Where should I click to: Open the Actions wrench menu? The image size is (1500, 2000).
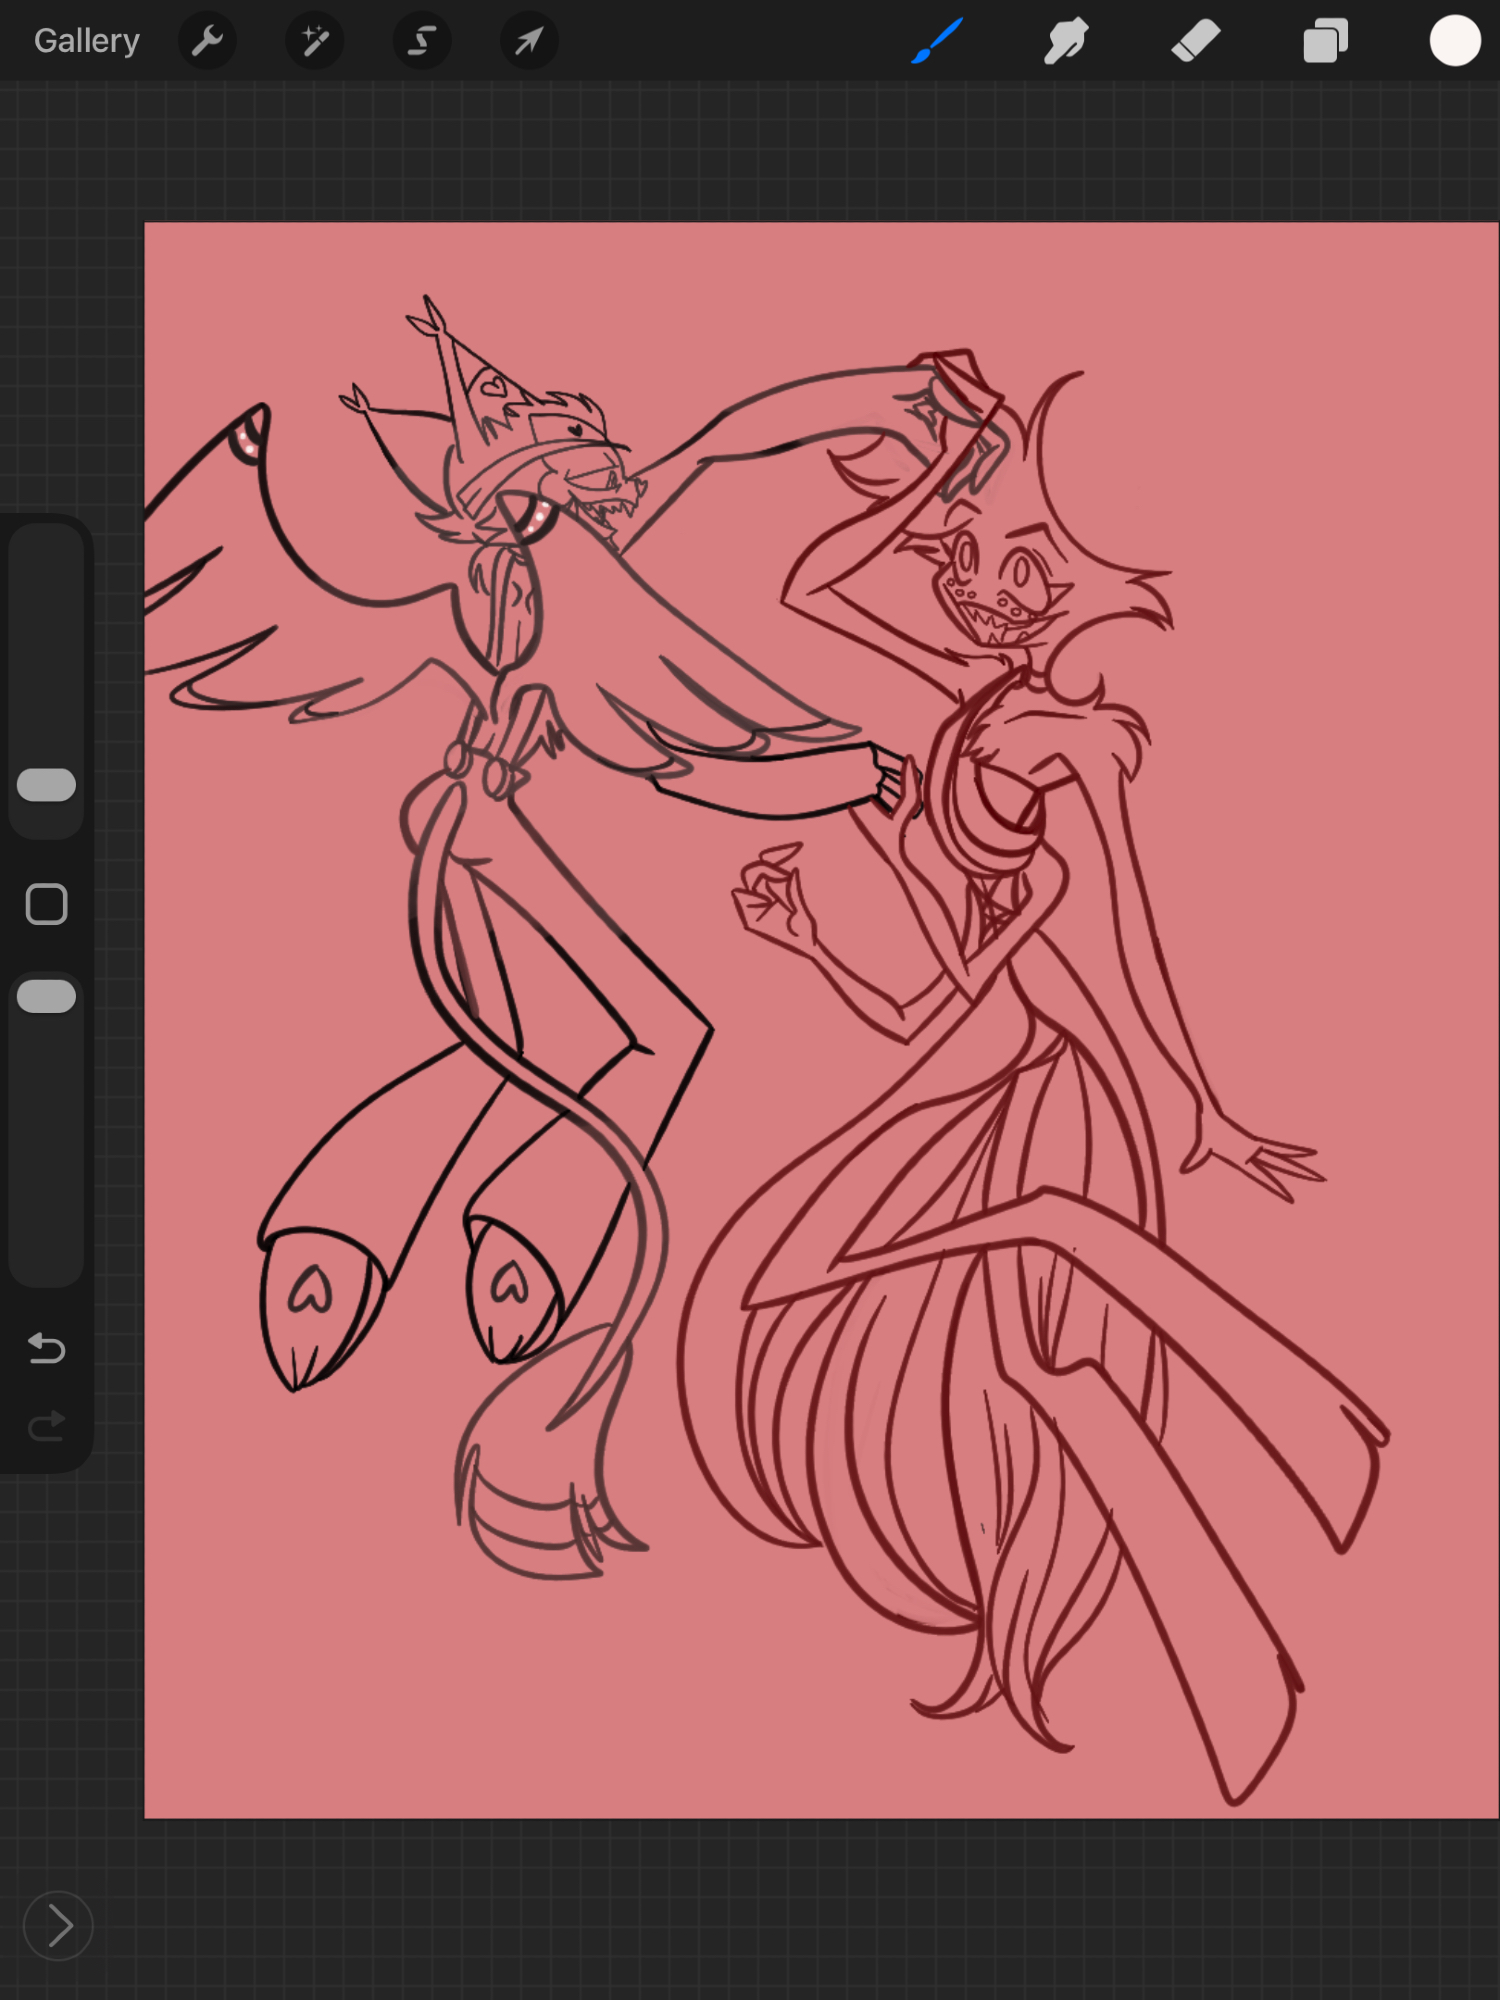coord(207,42)
